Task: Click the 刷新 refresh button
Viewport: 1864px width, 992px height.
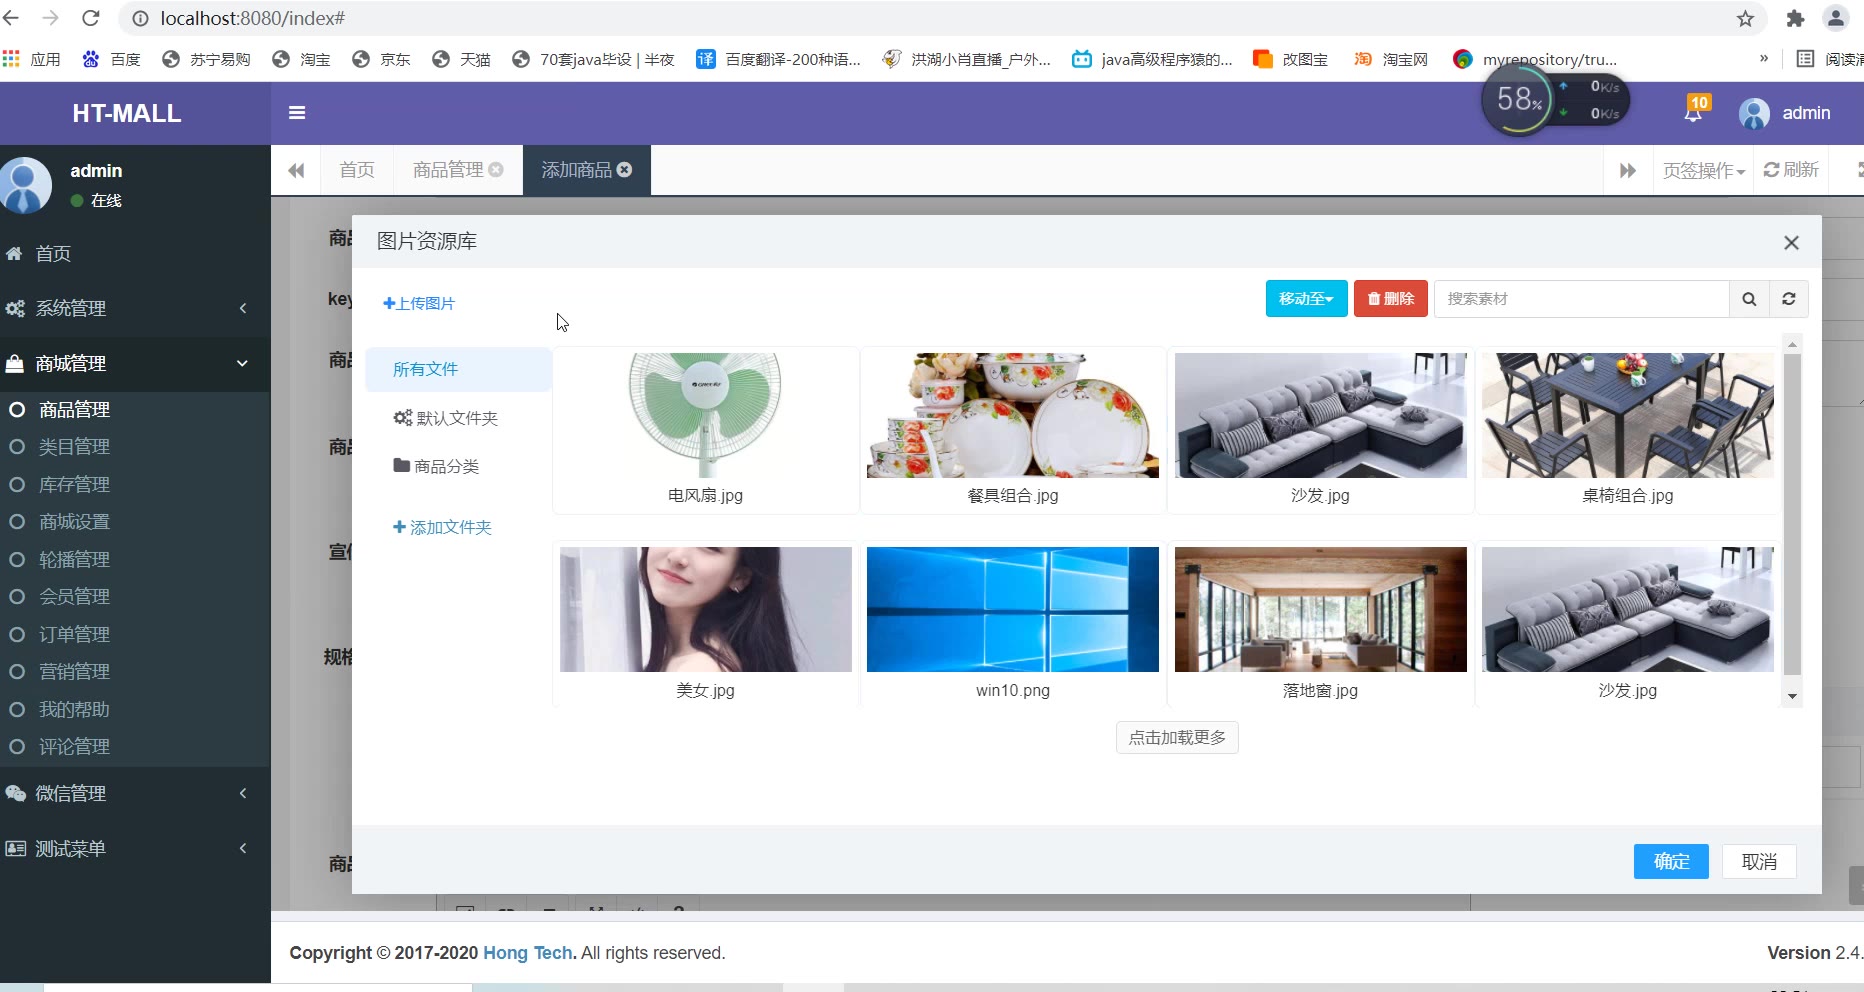Action: (x=1791, y=170)
